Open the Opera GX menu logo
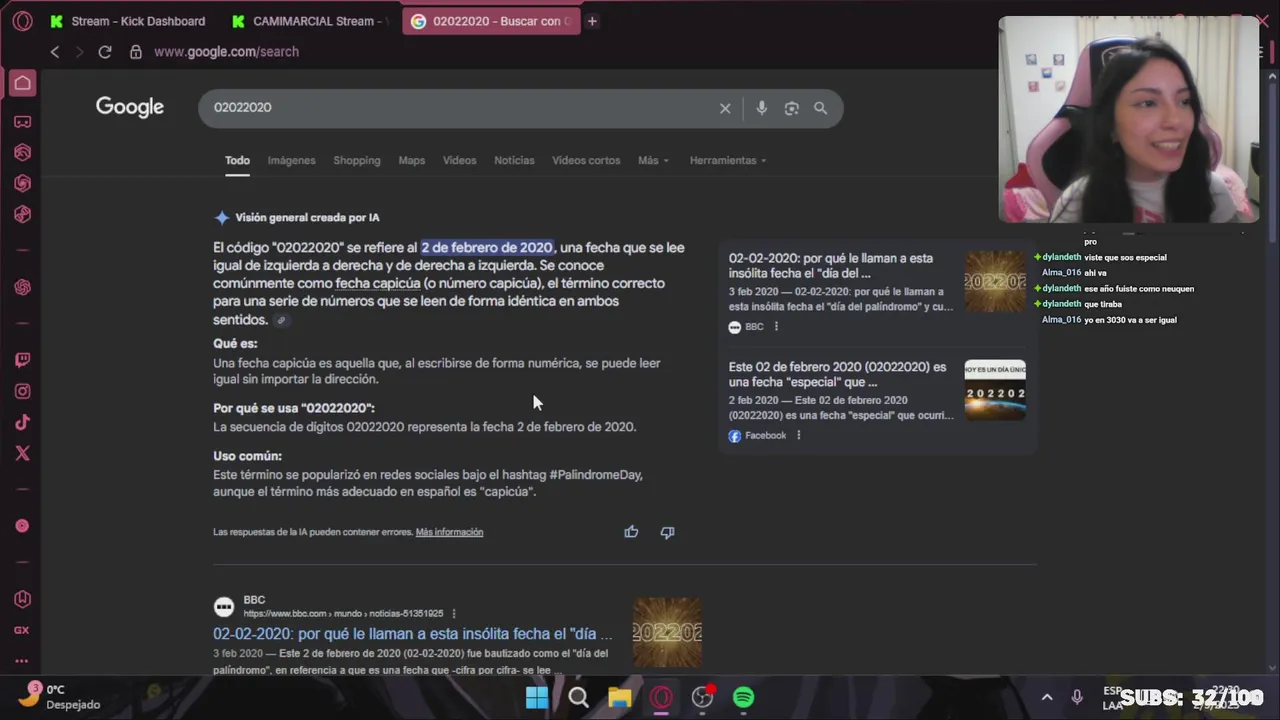Viewport: 1280px width, 720px height. tap(22, 21)
